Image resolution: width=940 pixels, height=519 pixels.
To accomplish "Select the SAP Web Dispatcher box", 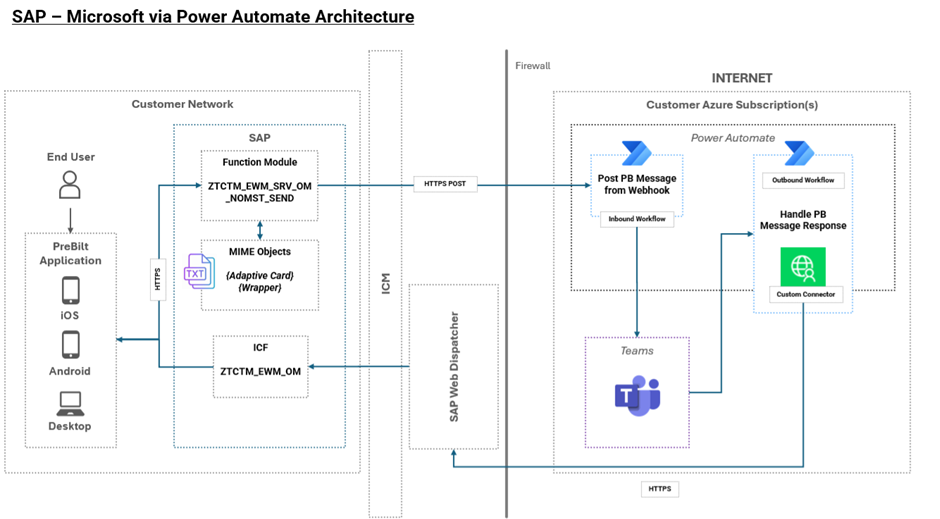I will 453,366.
